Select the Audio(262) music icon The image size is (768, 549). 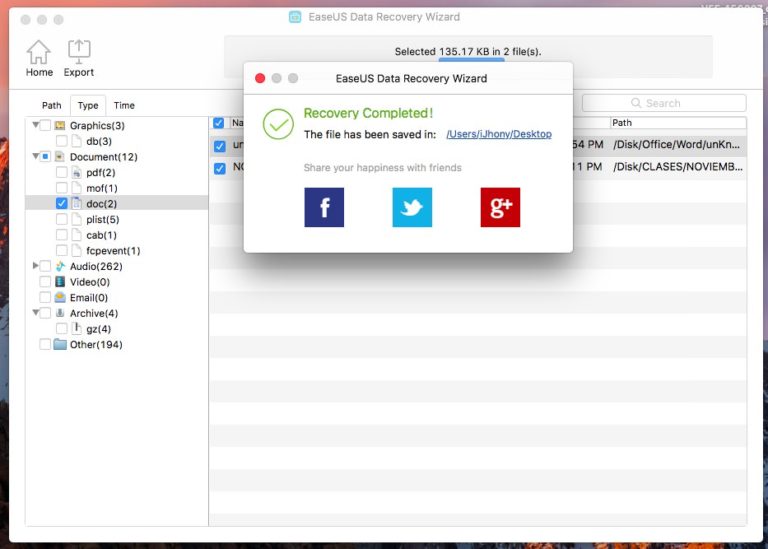pyautogui.click(x=60, y=266)
